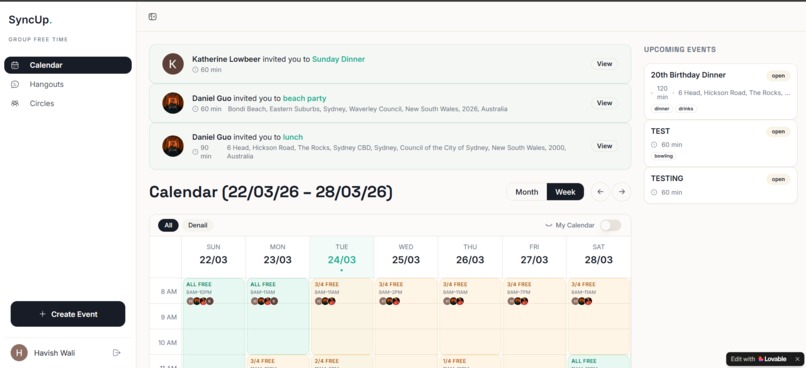The width and height of the screenshot is (806, 368).
Task: View the beach party invitation
Action: click(x=604, y=103)
